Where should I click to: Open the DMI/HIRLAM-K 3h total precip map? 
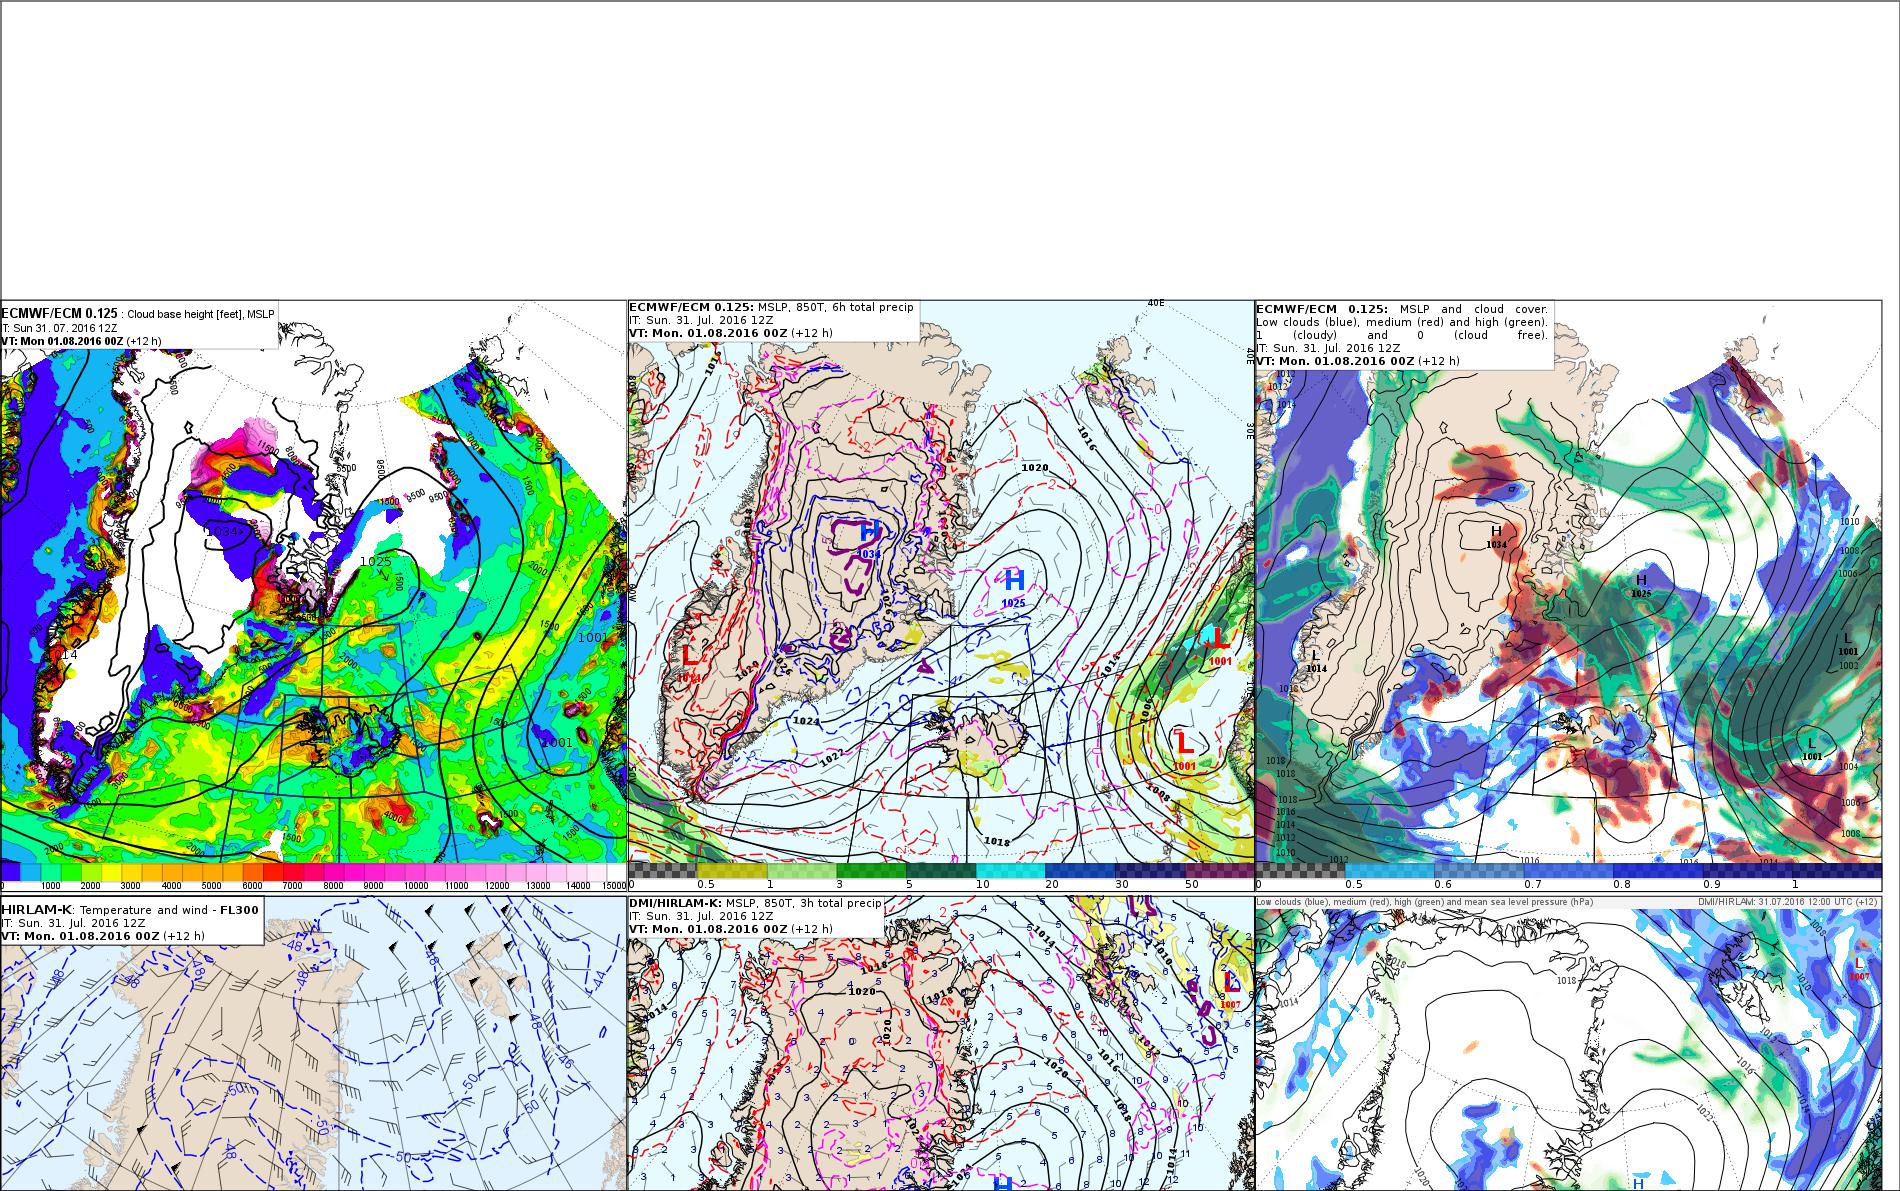point(941,1043)
